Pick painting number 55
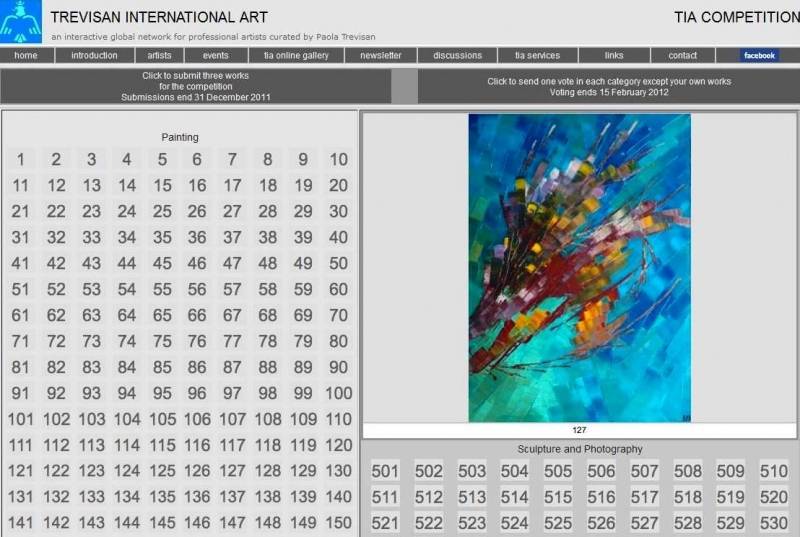 click(162, 289)
